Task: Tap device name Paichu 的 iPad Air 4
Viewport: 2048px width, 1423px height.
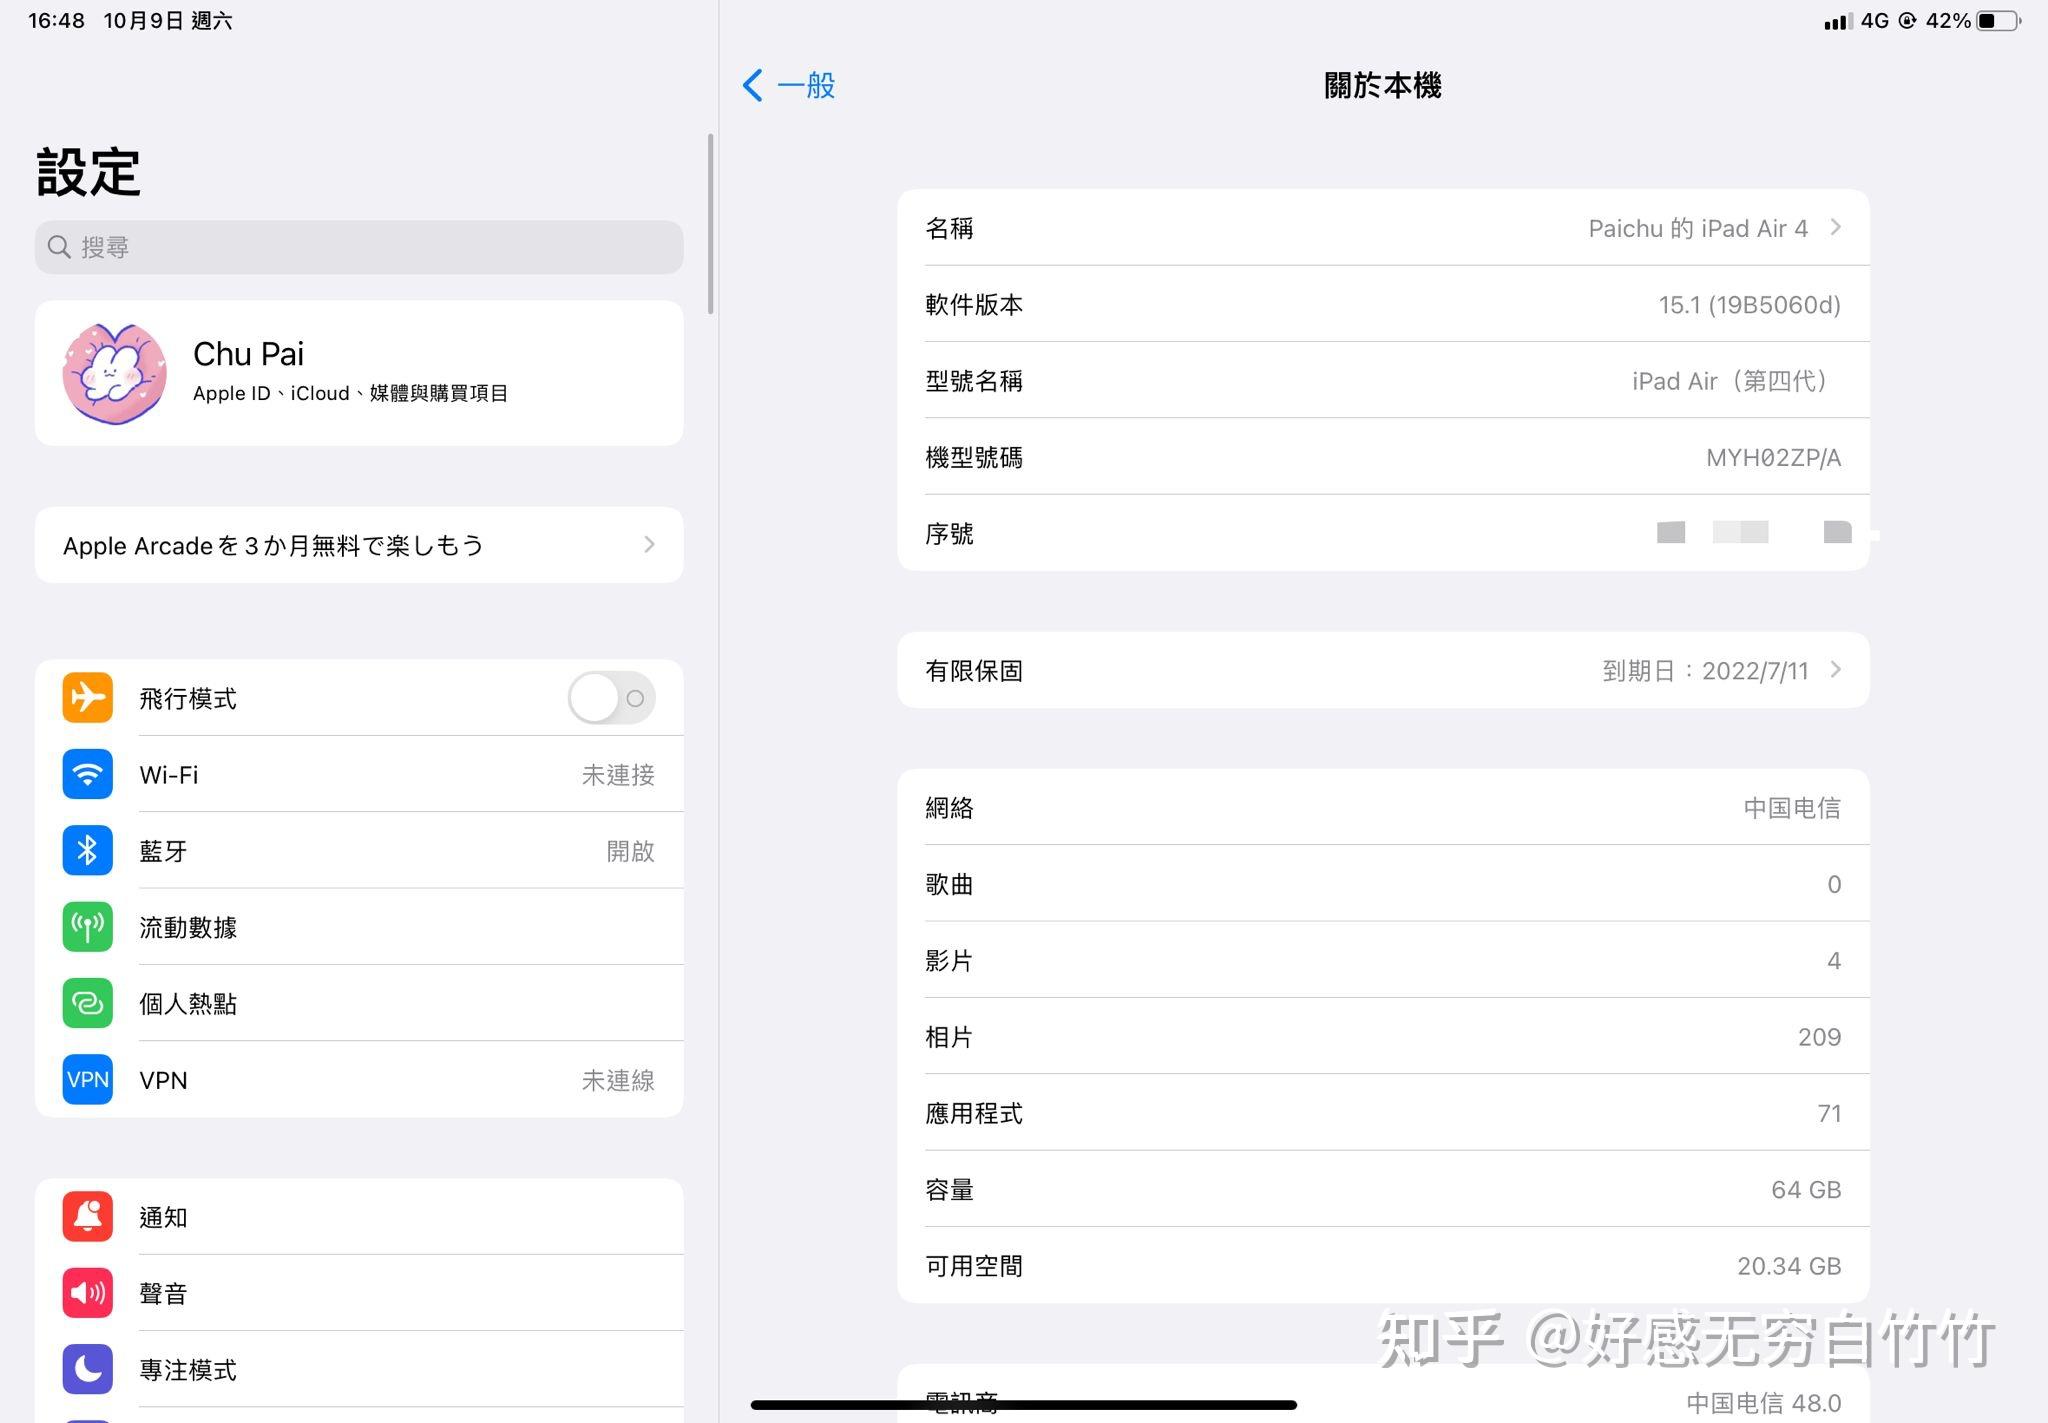Action: pyautogui.click(x=1698, y=228)
